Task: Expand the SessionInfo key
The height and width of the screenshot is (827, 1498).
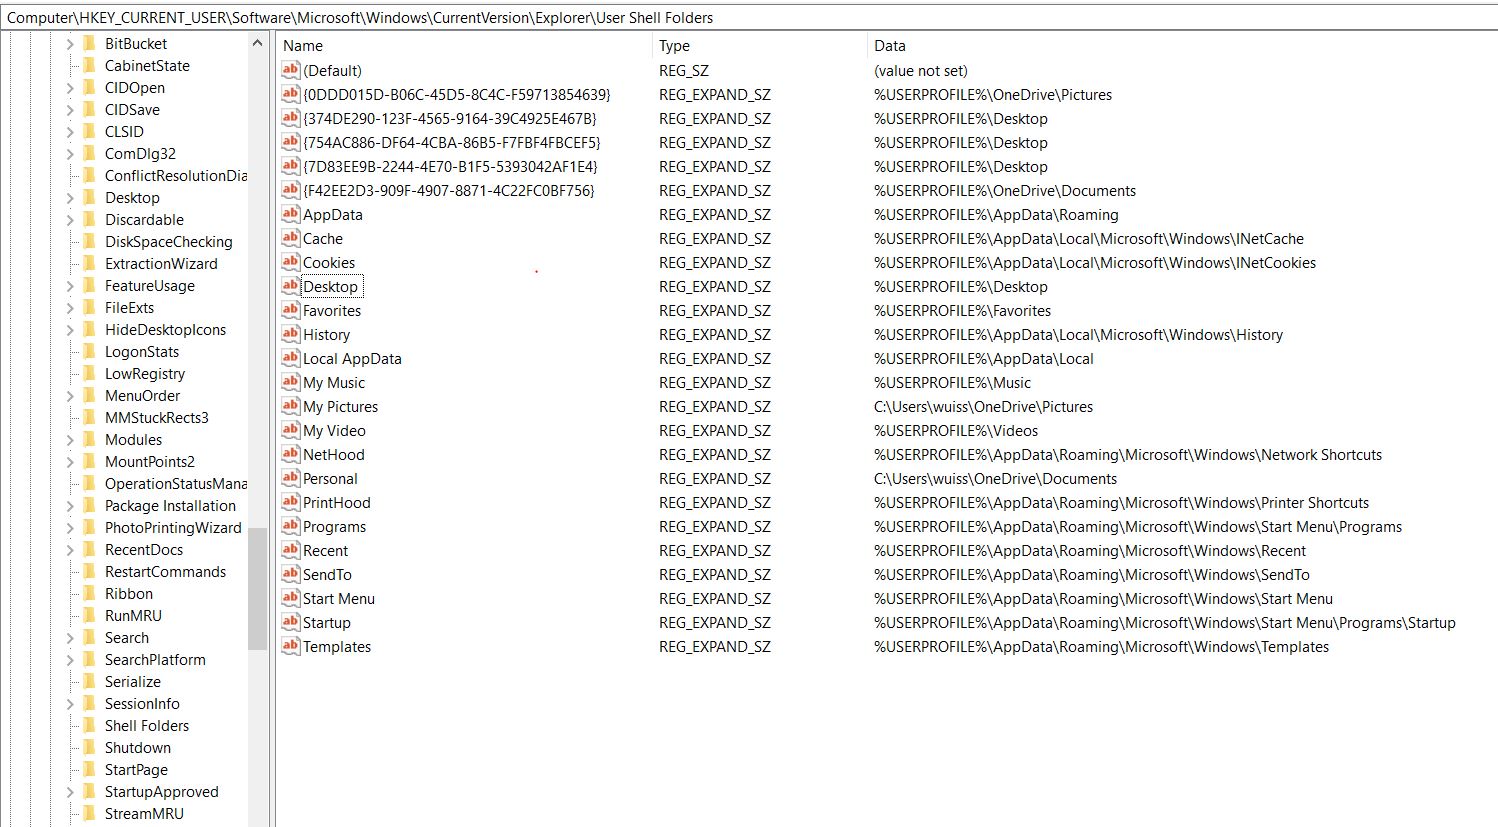Action: pos(70,704)
